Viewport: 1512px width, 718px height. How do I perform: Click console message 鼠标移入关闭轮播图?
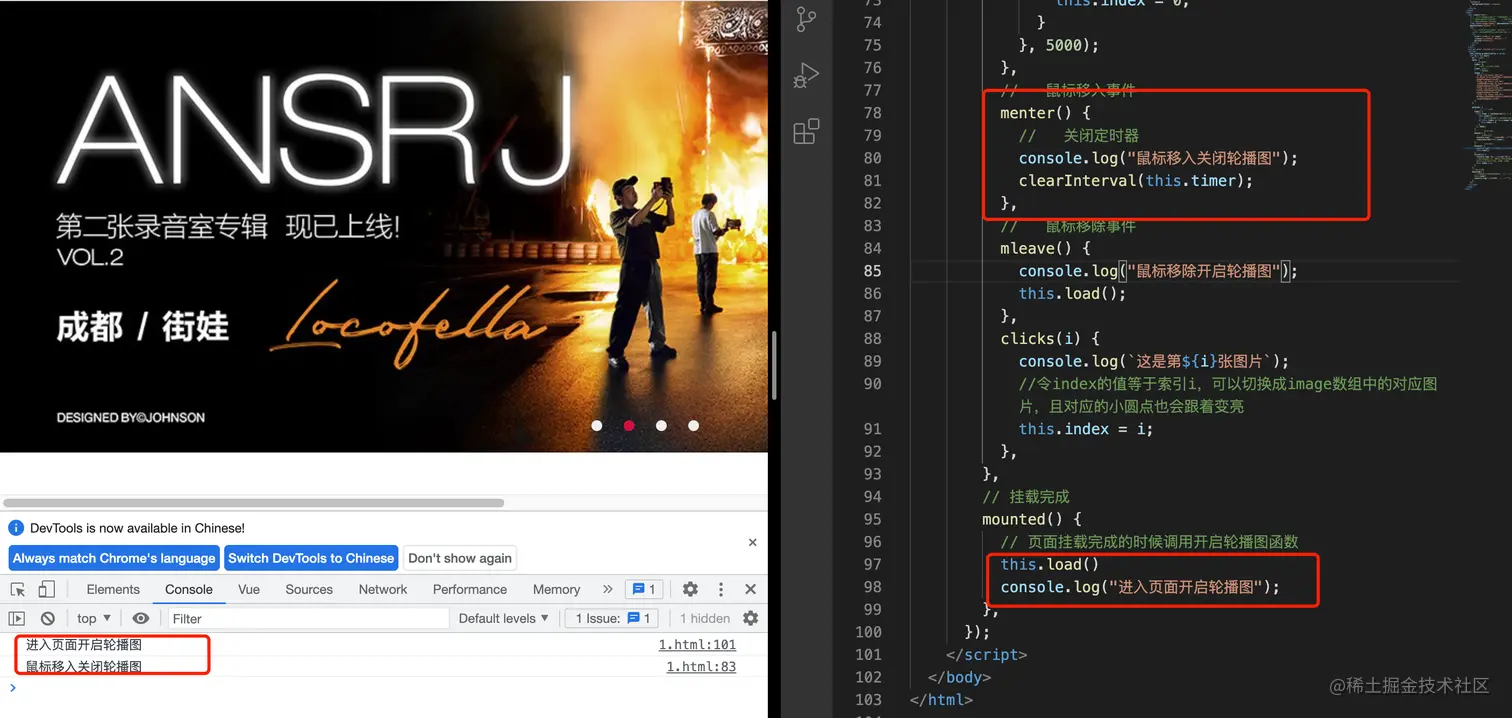[84, 666]
